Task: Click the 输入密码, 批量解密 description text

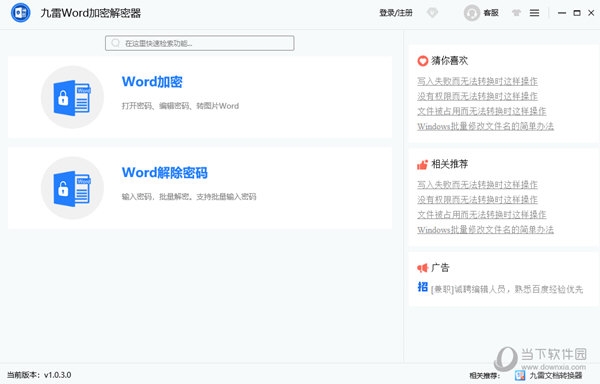Action: click(x=189, y=197)
